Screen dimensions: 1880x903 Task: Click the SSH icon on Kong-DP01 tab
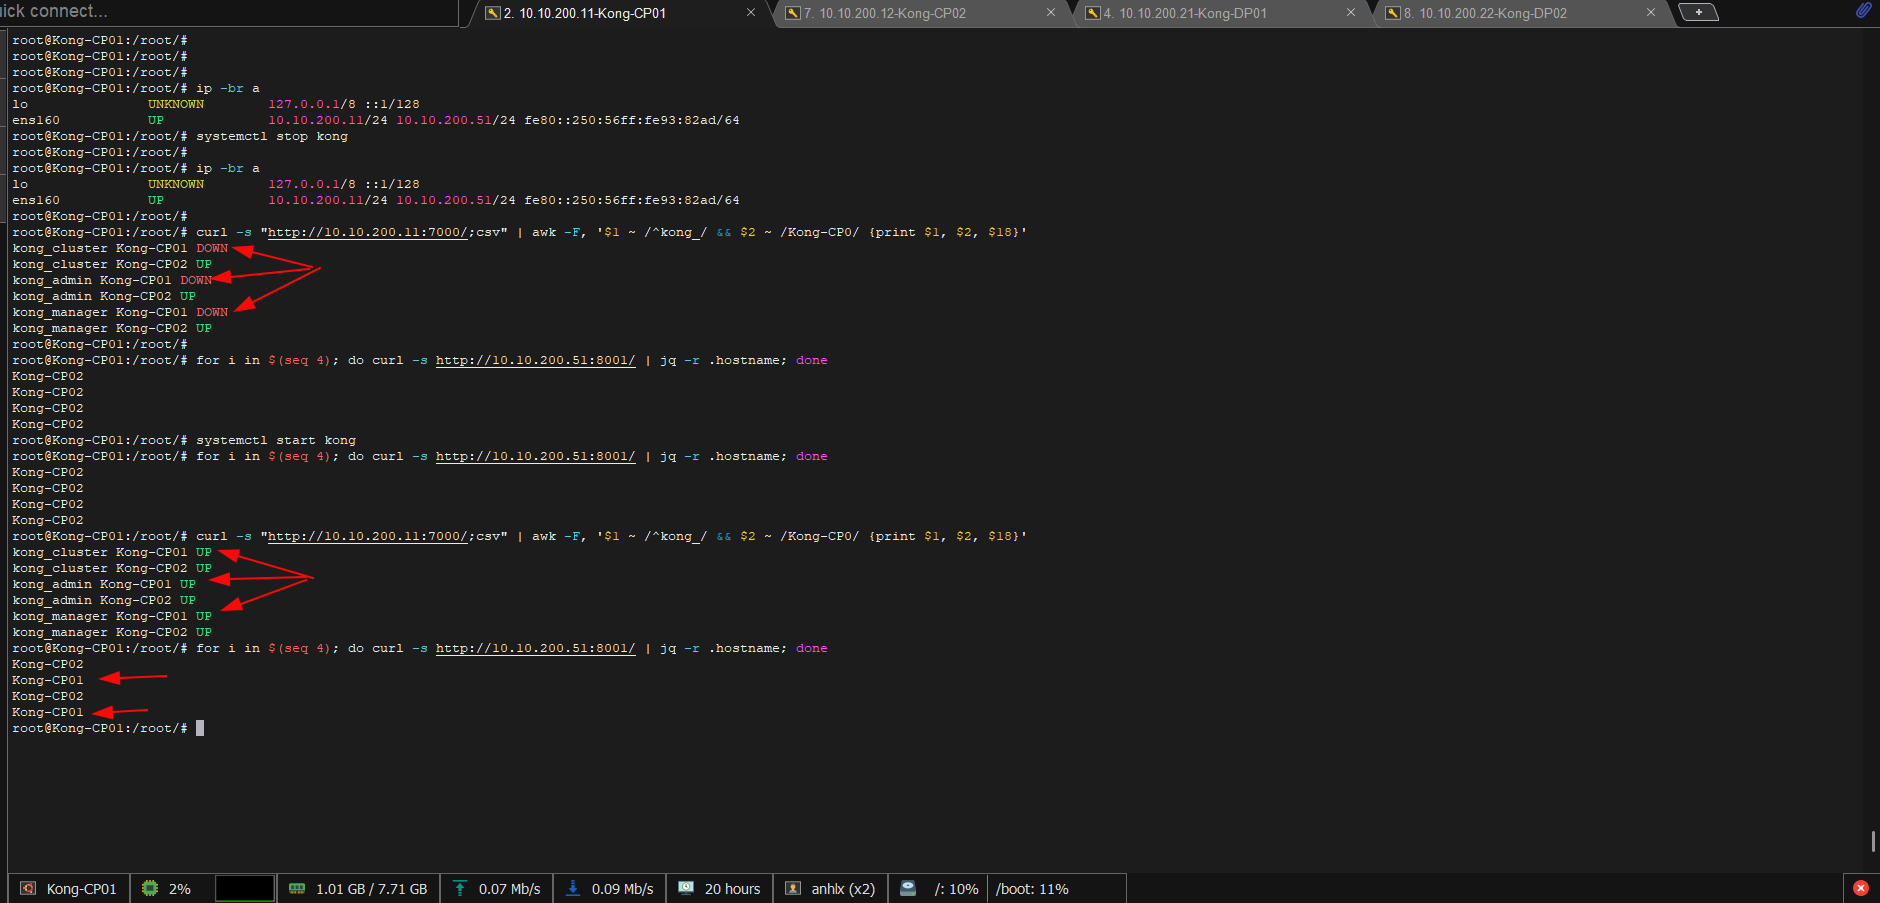pyautogui.click(x=1093, y=13)
